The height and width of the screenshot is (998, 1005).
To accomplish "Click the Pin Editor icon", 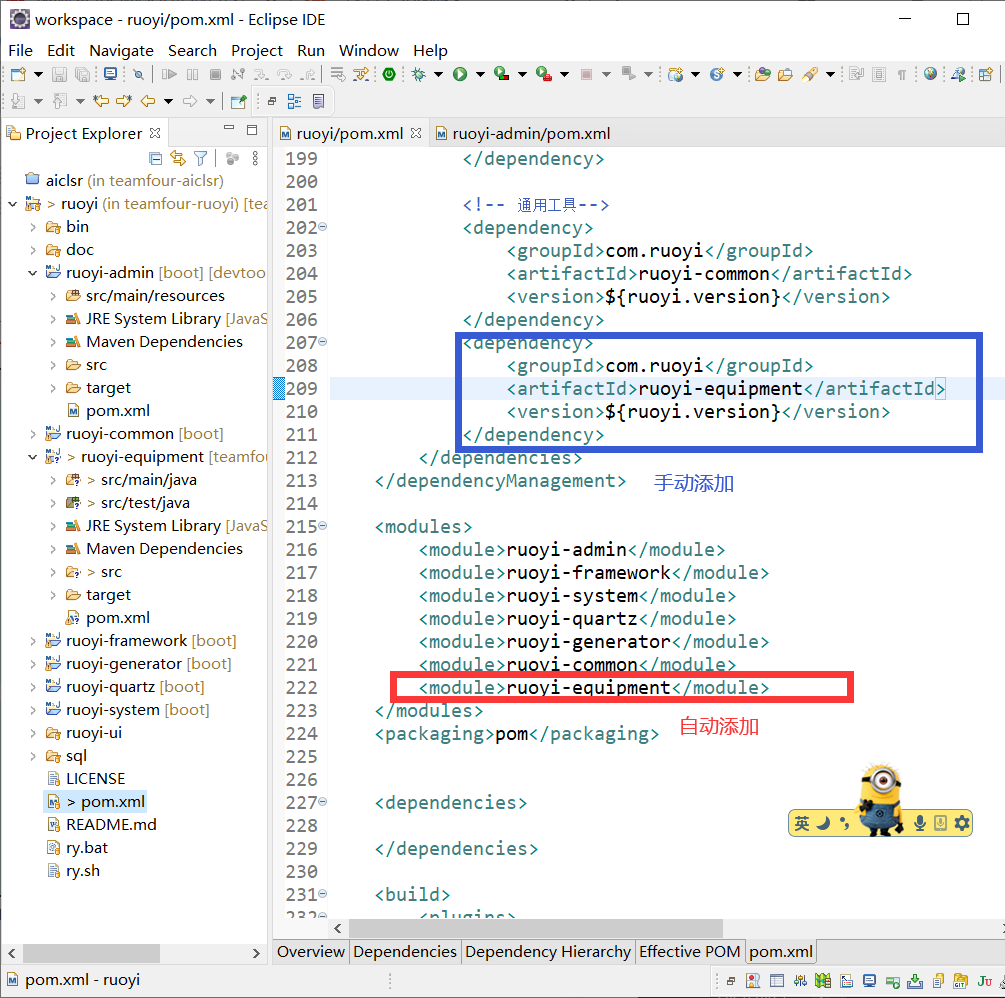I will [238, 101].
